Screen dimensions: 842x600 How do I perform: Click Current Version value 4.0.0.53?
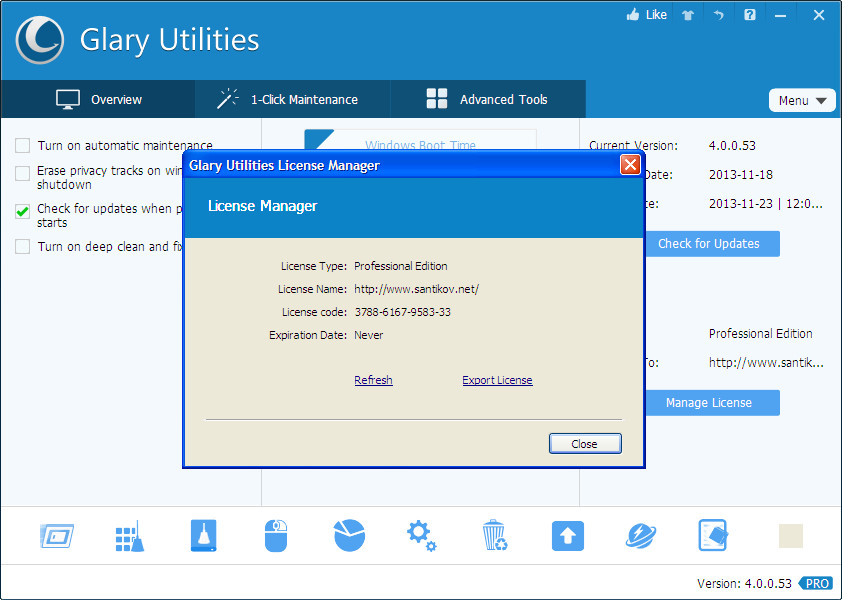click(732, 146)
